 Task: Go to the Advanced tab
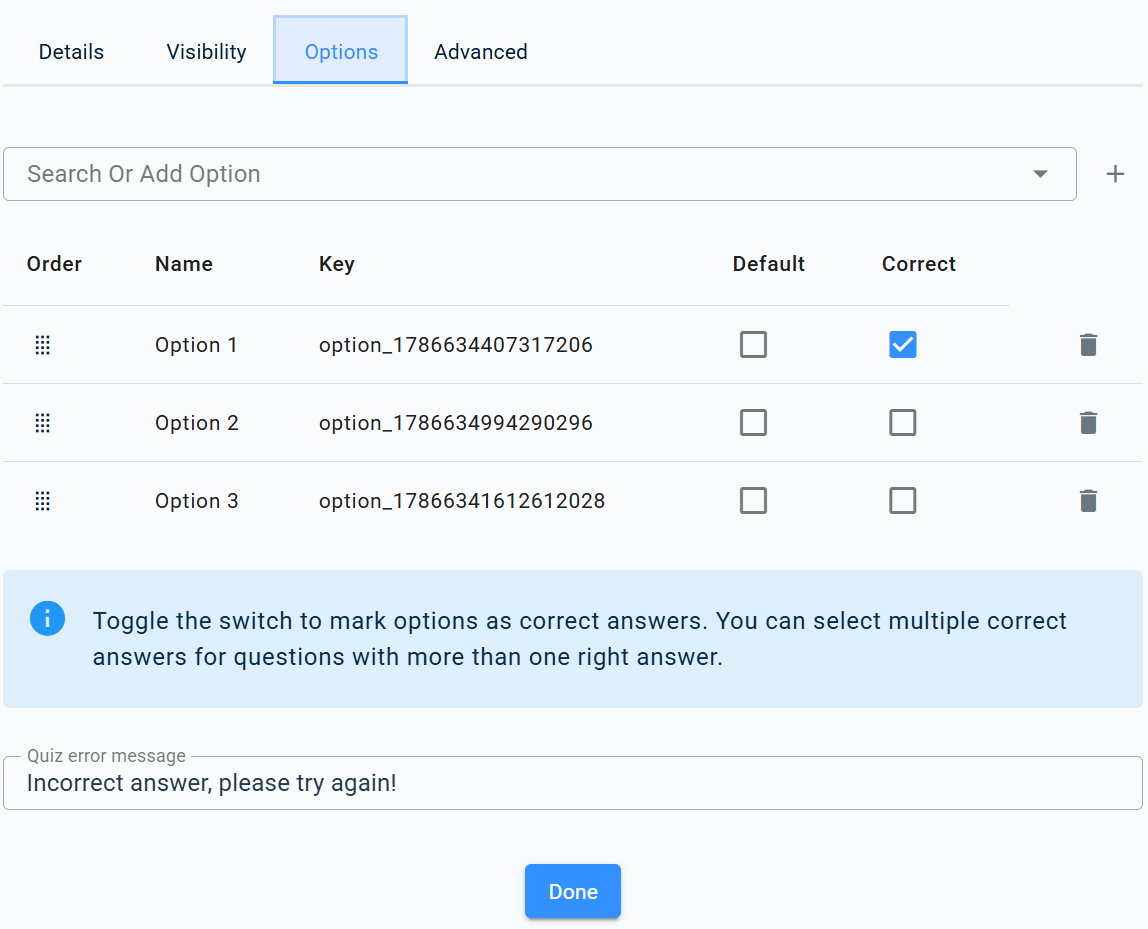pos(480,52)
